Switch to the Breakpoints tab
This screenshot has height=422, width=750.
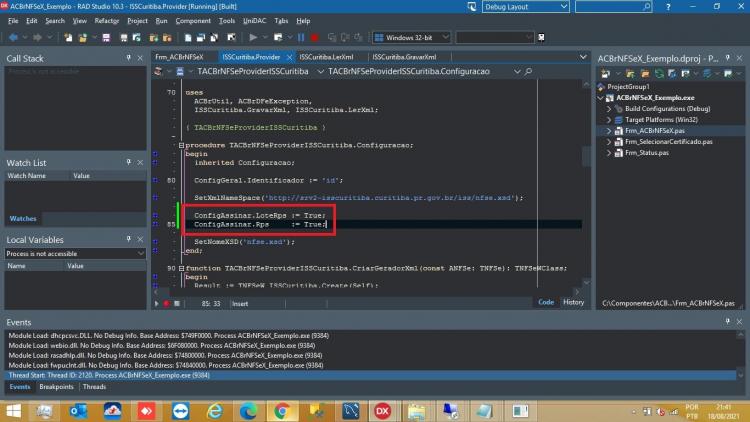coord(56,387)
